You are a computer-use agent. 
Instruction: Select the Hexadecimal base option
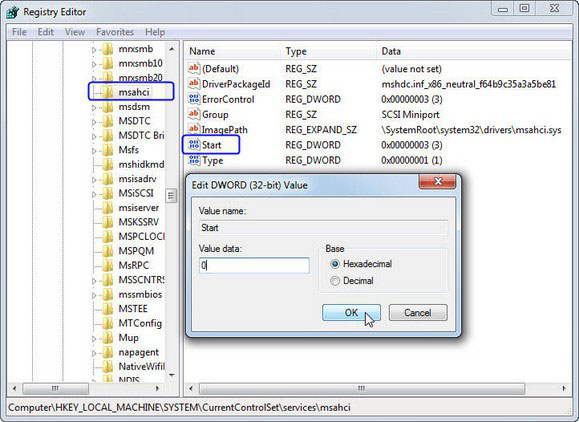[335, 264]
